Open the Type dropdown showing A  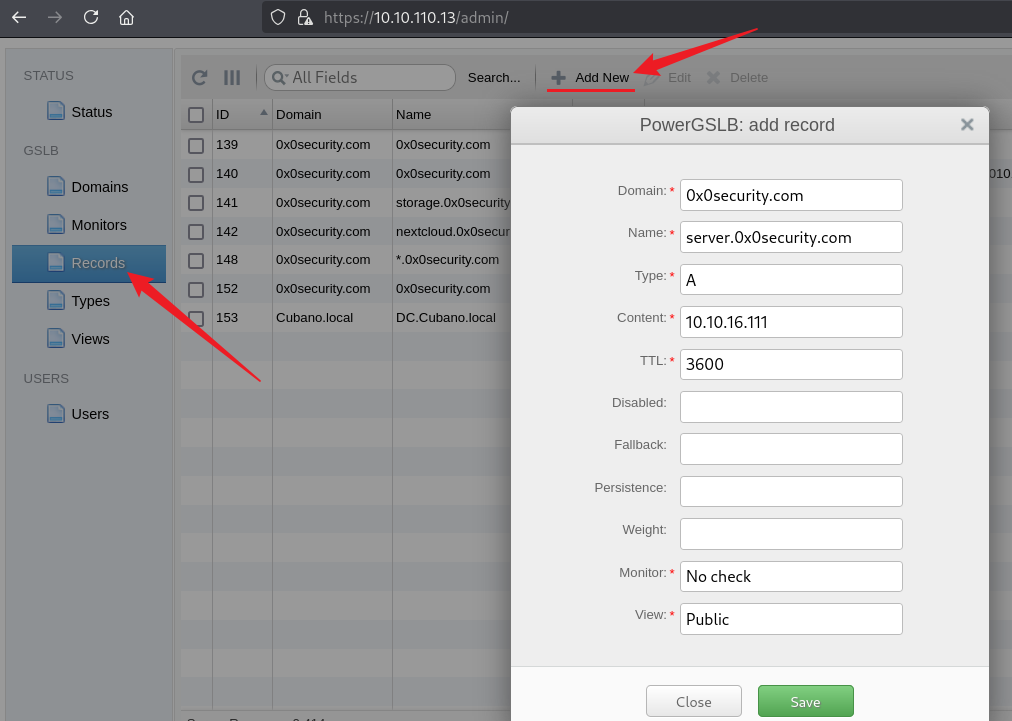[790, 280]
